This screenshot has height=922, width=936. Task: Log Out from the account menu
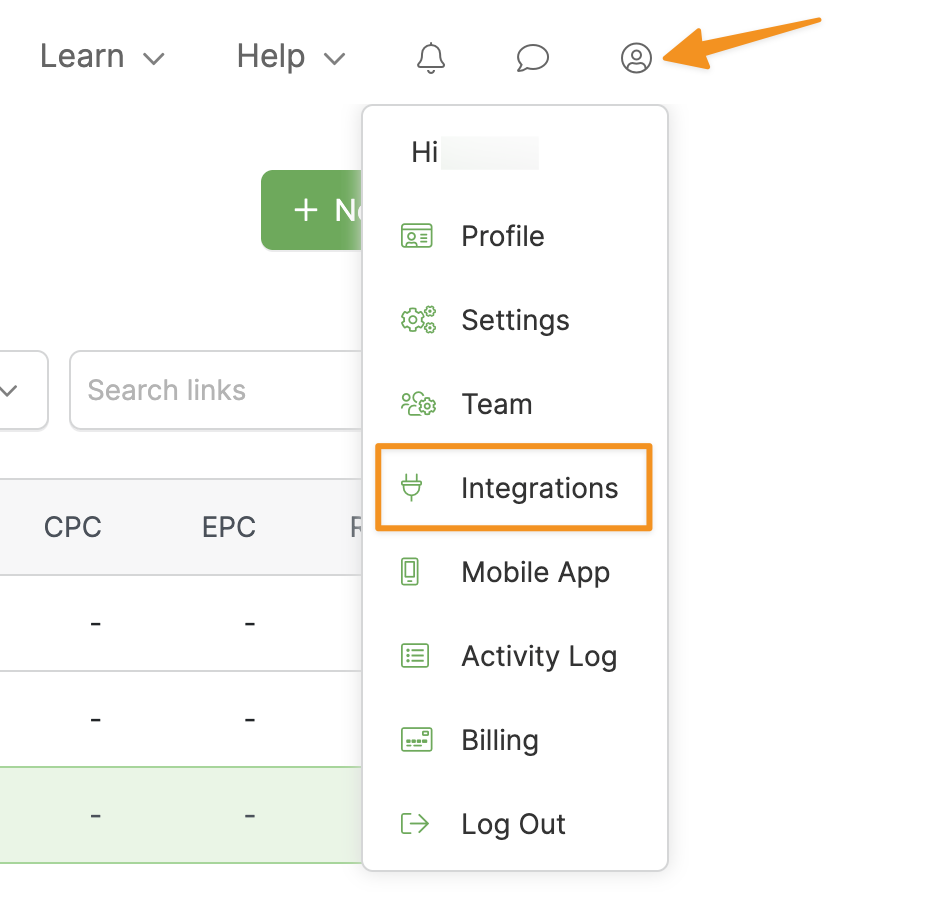(x=513, y=825)
